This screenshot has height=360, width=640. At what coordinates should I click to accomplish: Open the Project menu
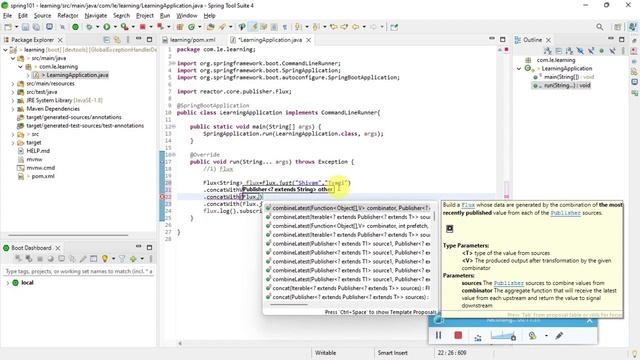pyautogui.click(x=145, y=16)
